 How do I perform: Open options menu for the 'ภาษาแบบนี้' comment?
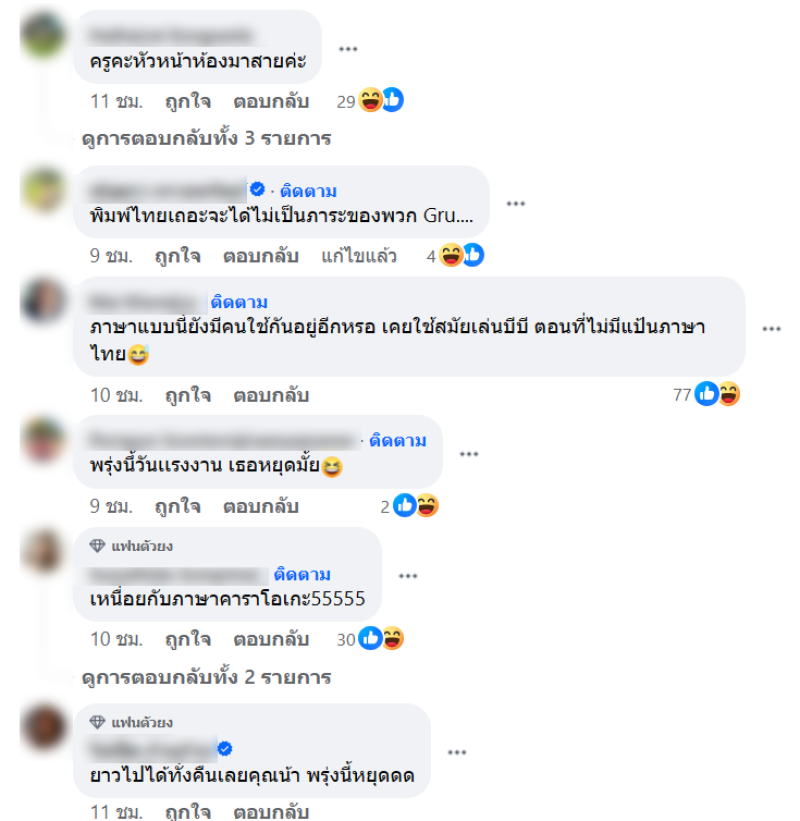click(x=771, y=328)
